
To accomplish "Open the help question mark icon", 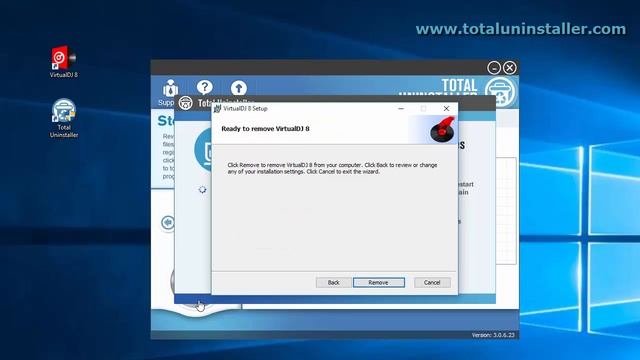I will (x=204, y=87).
